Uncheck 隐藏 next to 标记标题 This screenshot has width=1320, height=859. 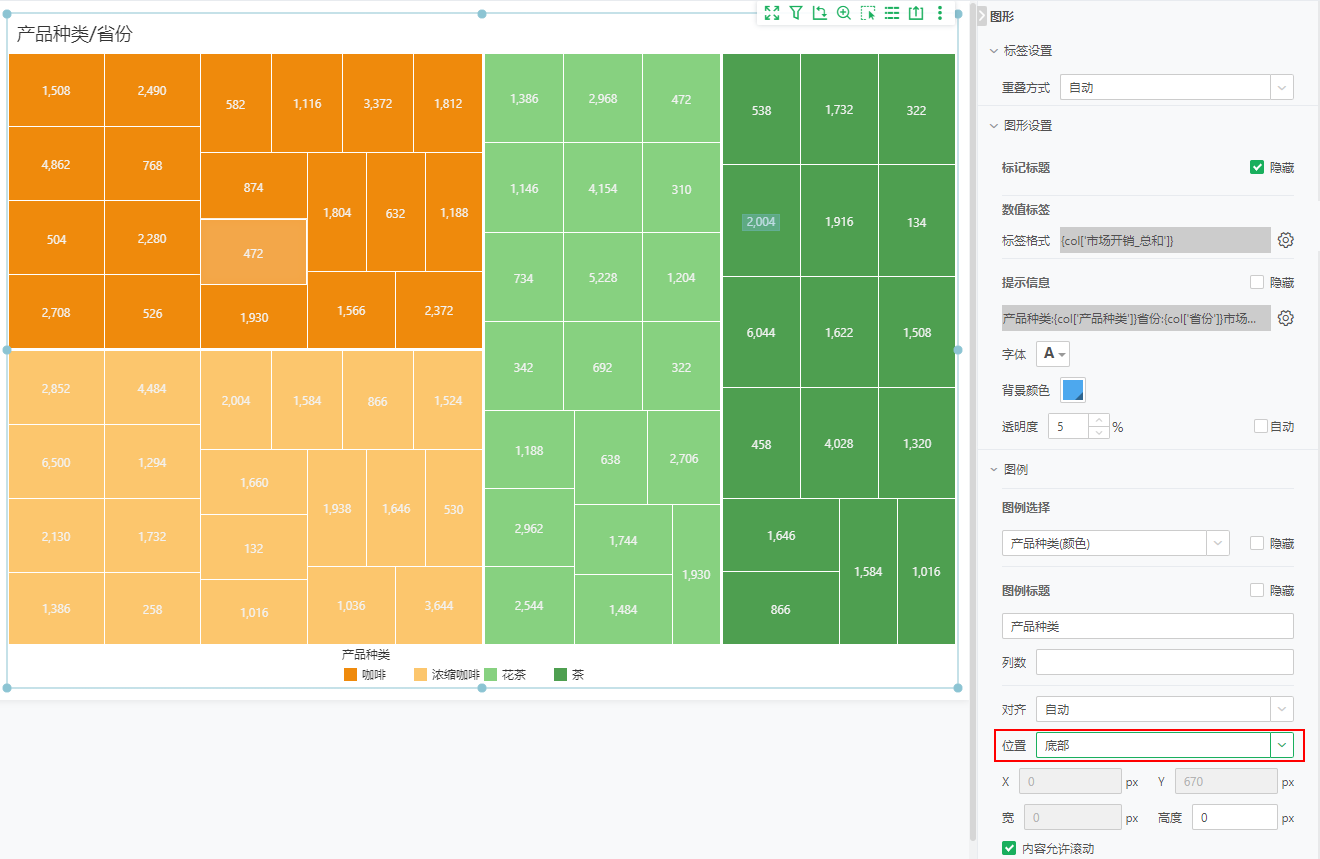pos(1257,167)
